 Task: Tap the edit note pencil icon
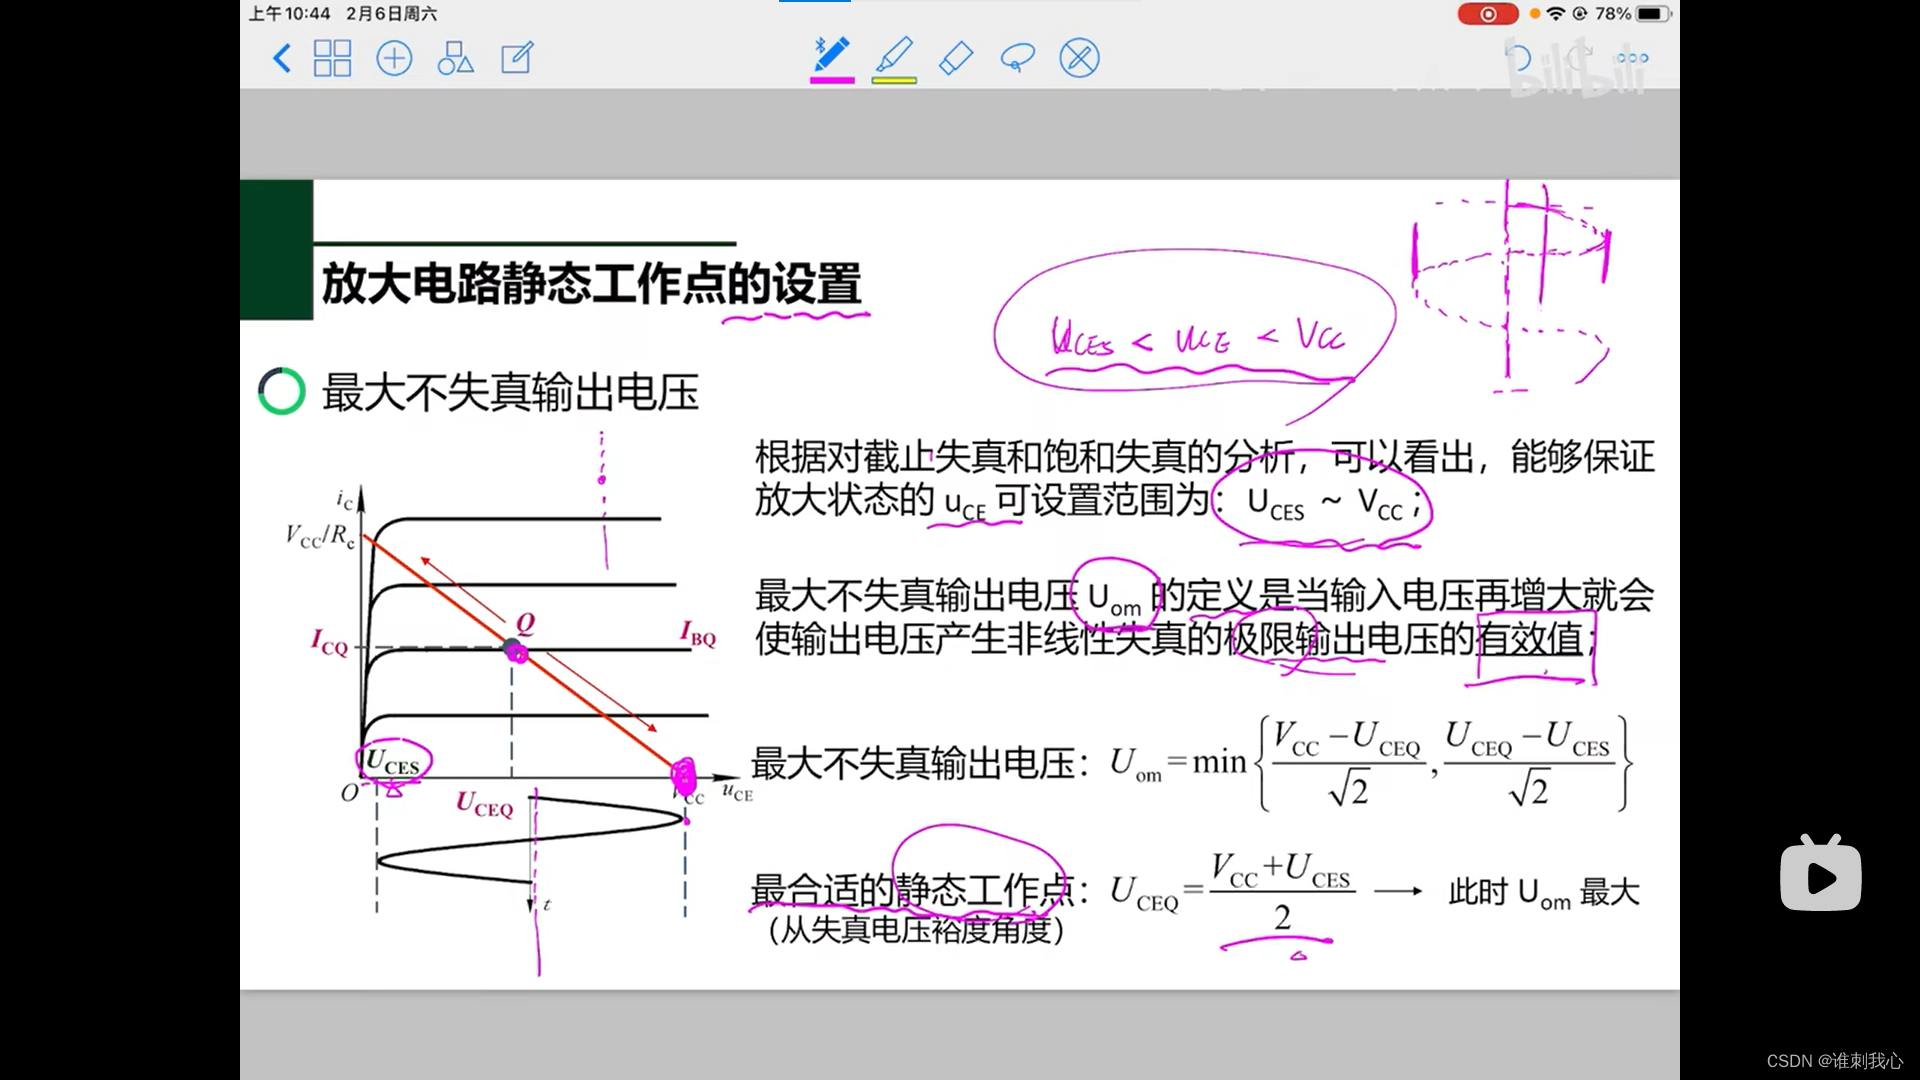pos(517,58)
